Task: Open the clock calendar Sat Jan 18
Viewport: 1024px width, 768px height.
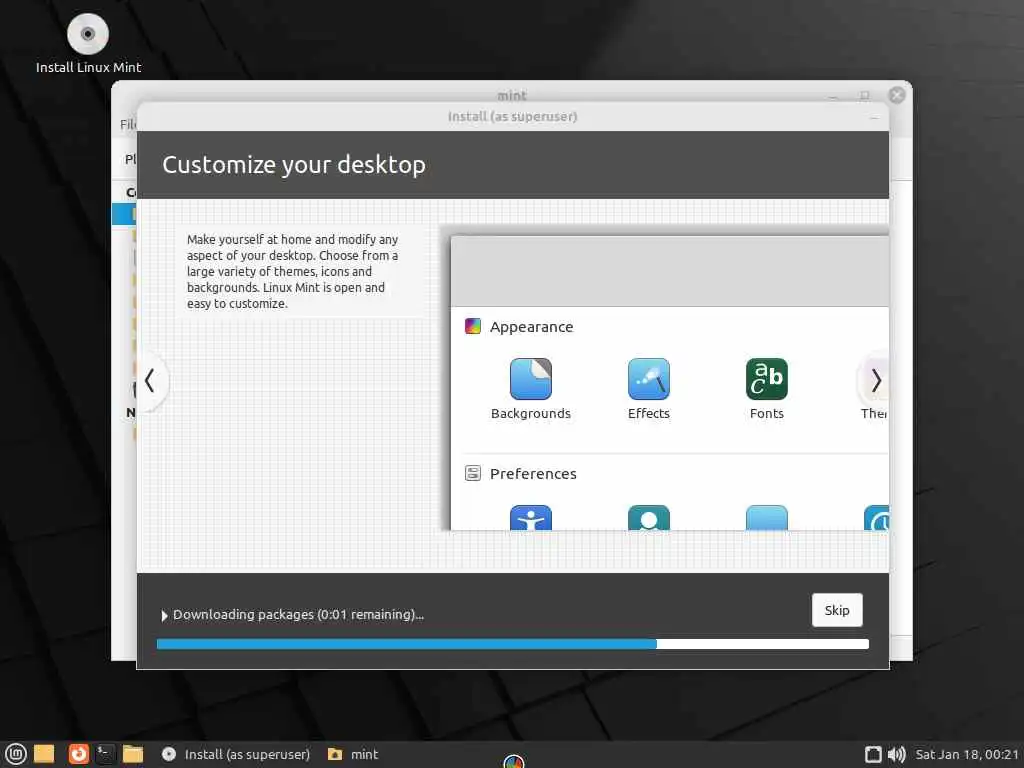Action: (x=967, y=754)
